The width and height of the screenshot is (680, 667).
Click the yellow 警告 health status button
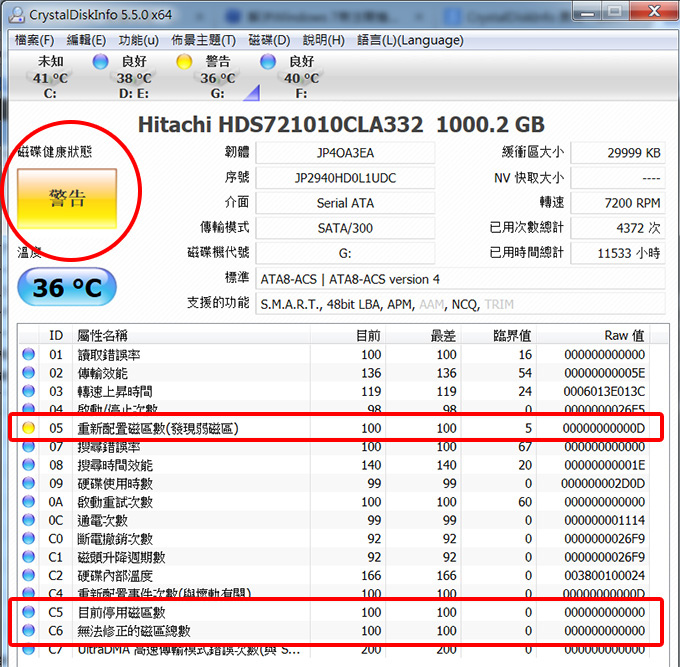pyautogui.click(x=67, y=199)
